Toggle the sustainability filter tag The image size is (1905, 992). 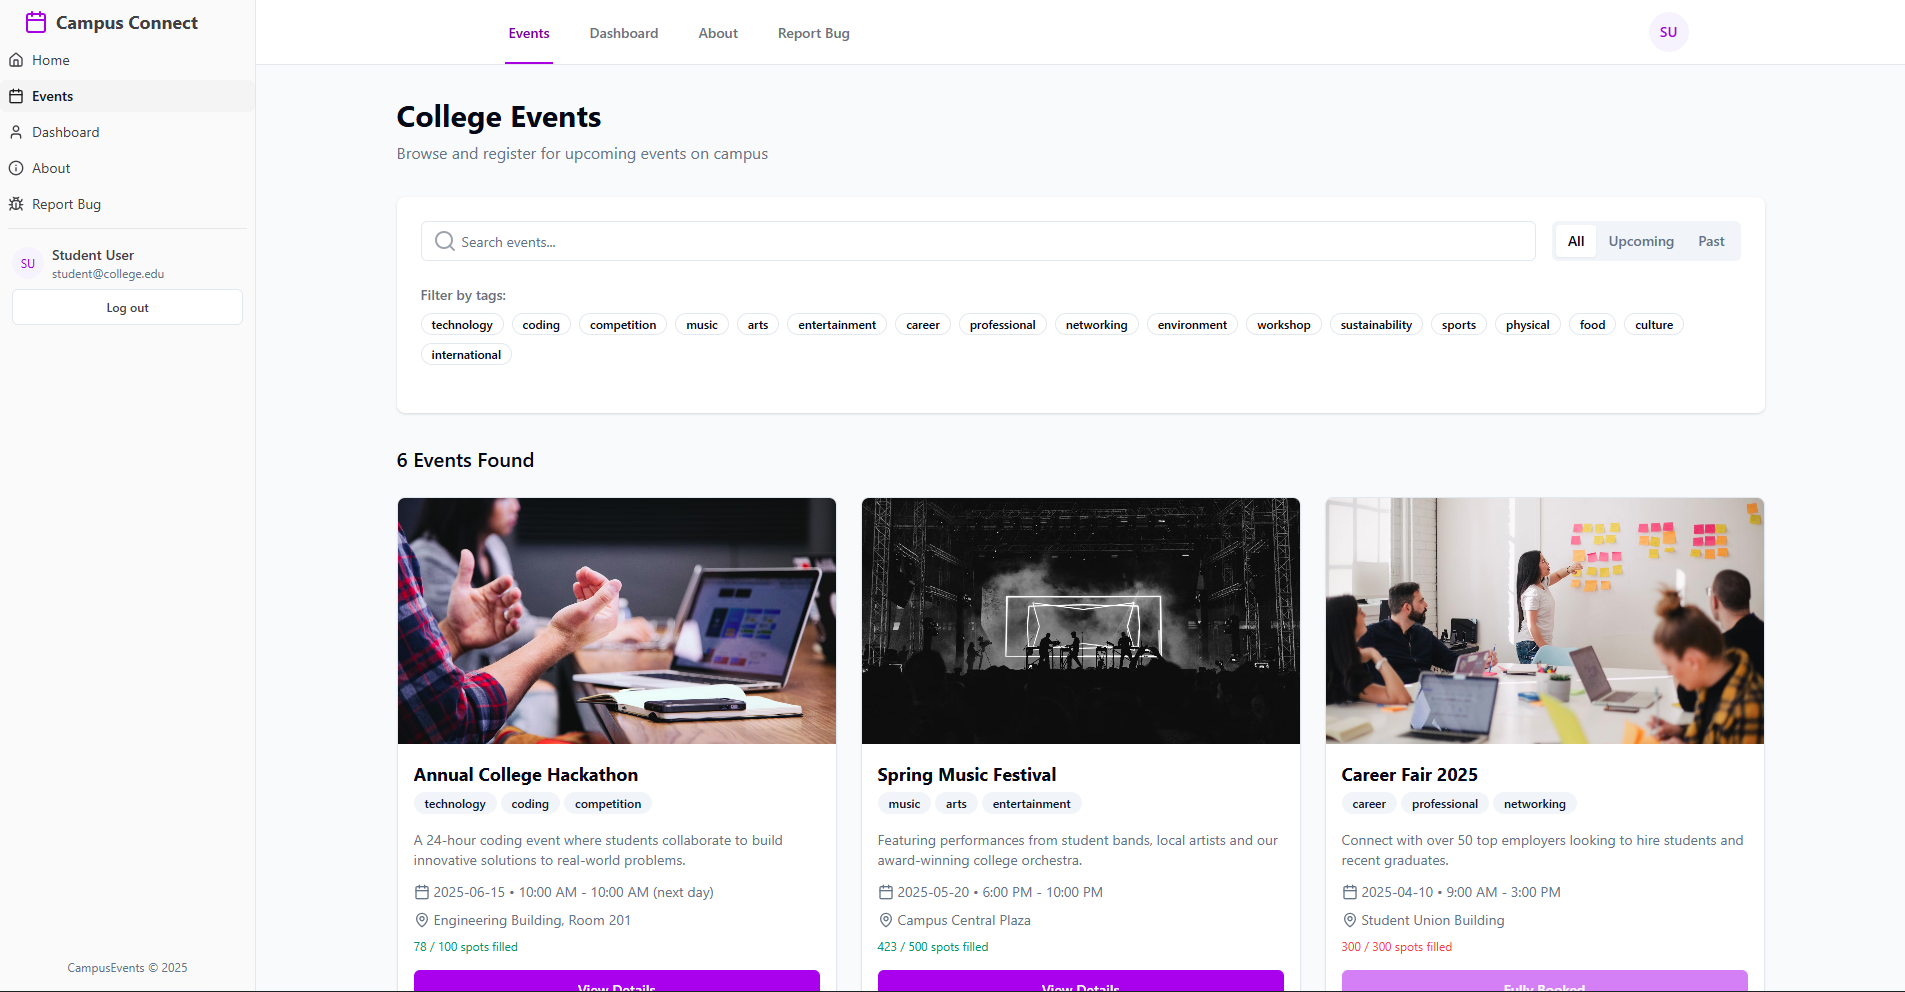click(1375, 325)
